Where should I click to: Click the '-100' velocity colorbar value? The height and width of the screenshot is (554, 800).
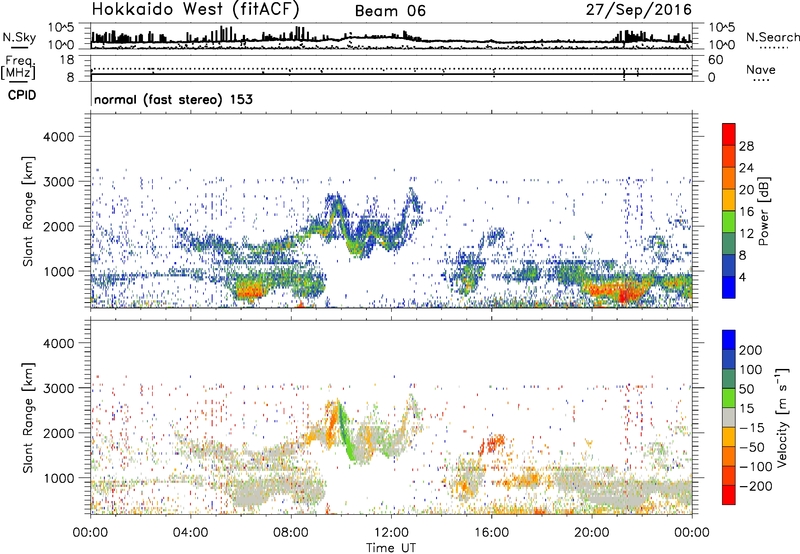756,466
